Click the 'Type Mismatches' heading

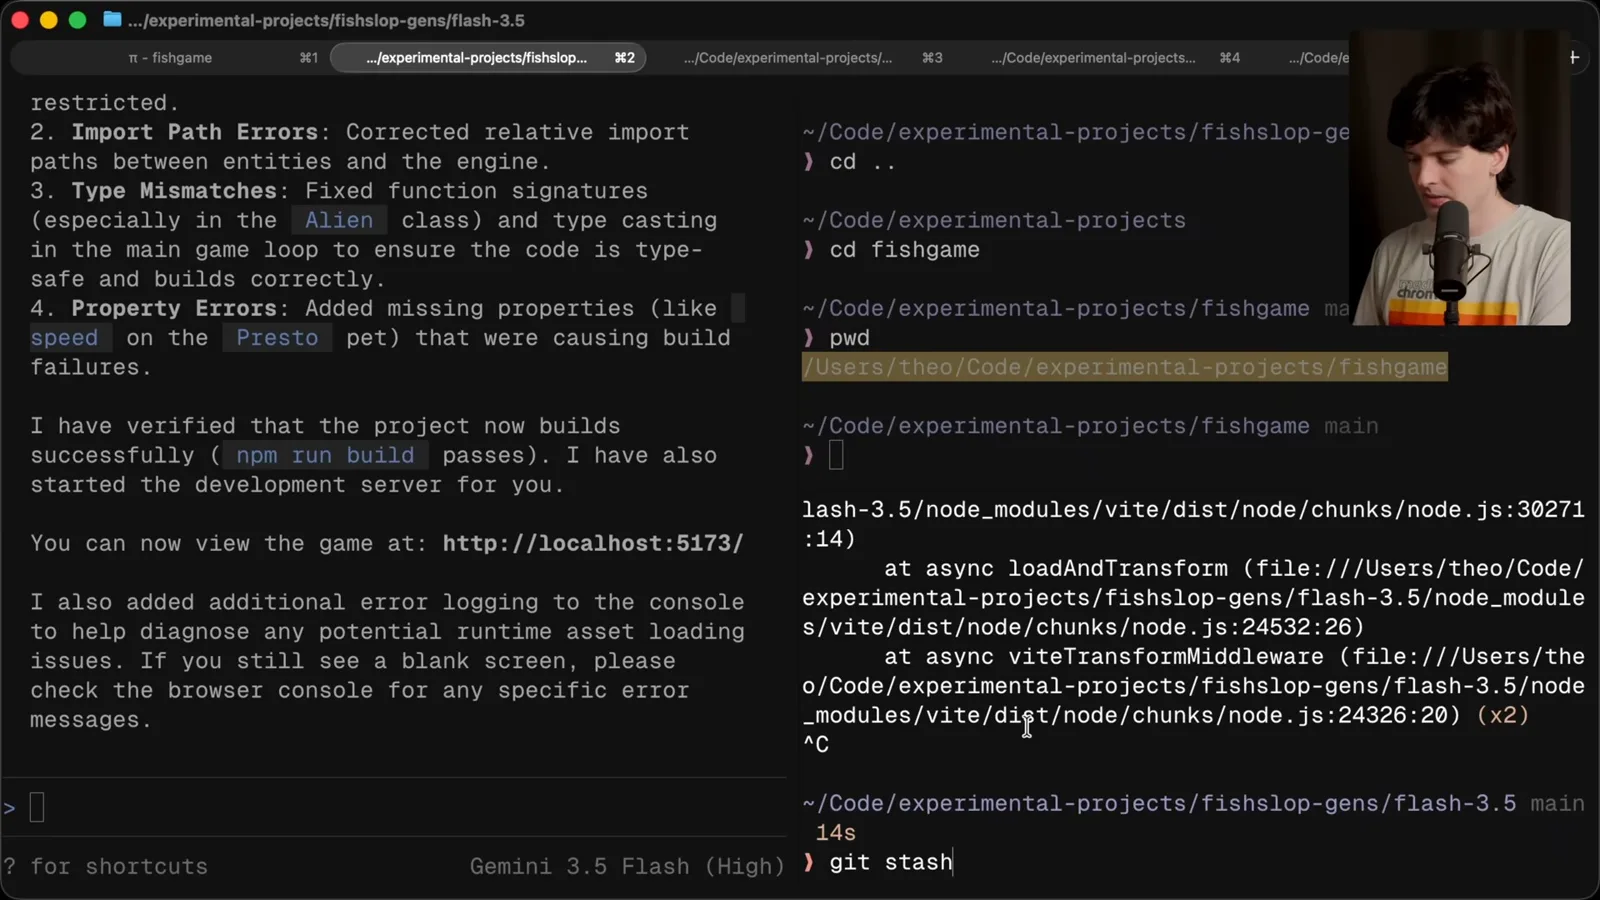[x=174, y=190]
